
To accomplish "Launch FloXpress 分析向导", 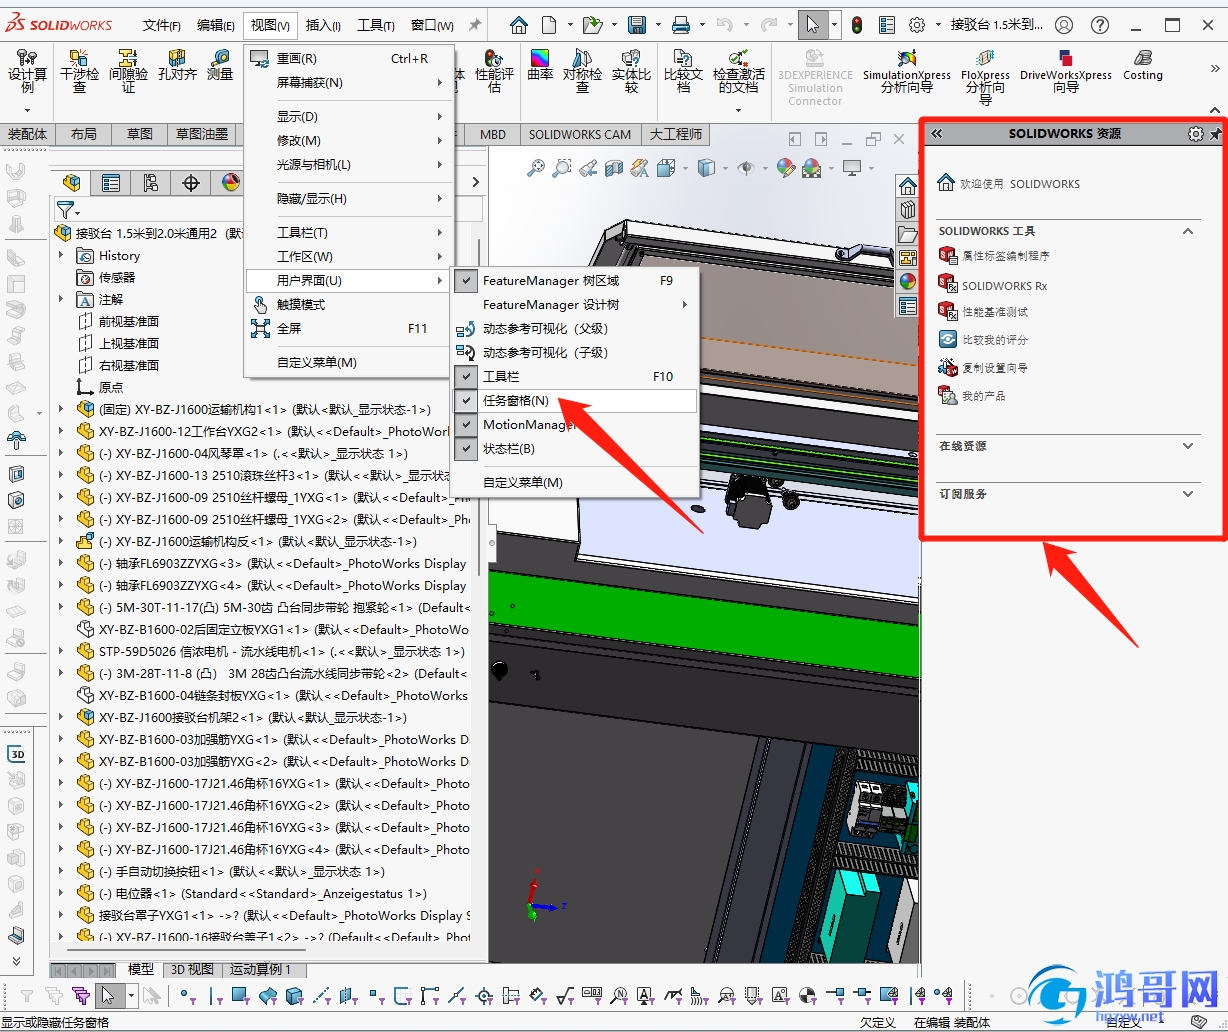I will pyautogui.click(x=985, y=77).
